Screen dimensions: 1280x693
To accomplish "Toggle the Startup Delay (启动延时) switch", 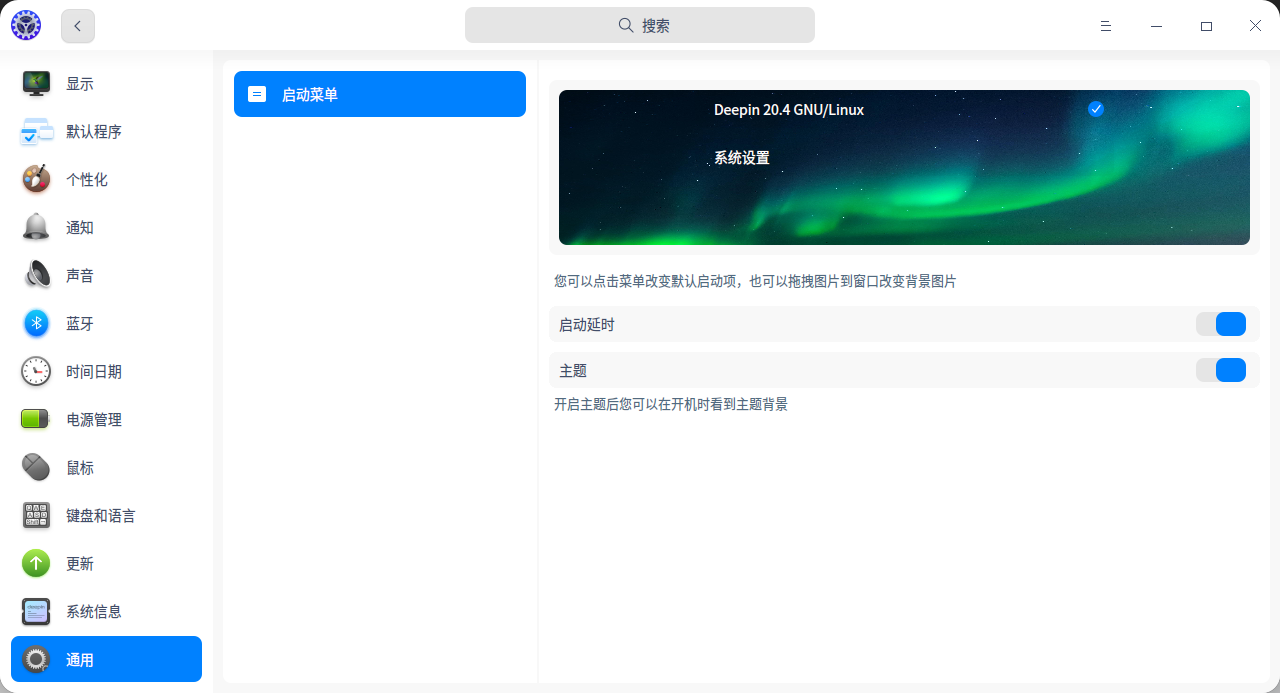I will click(1221, 324).
